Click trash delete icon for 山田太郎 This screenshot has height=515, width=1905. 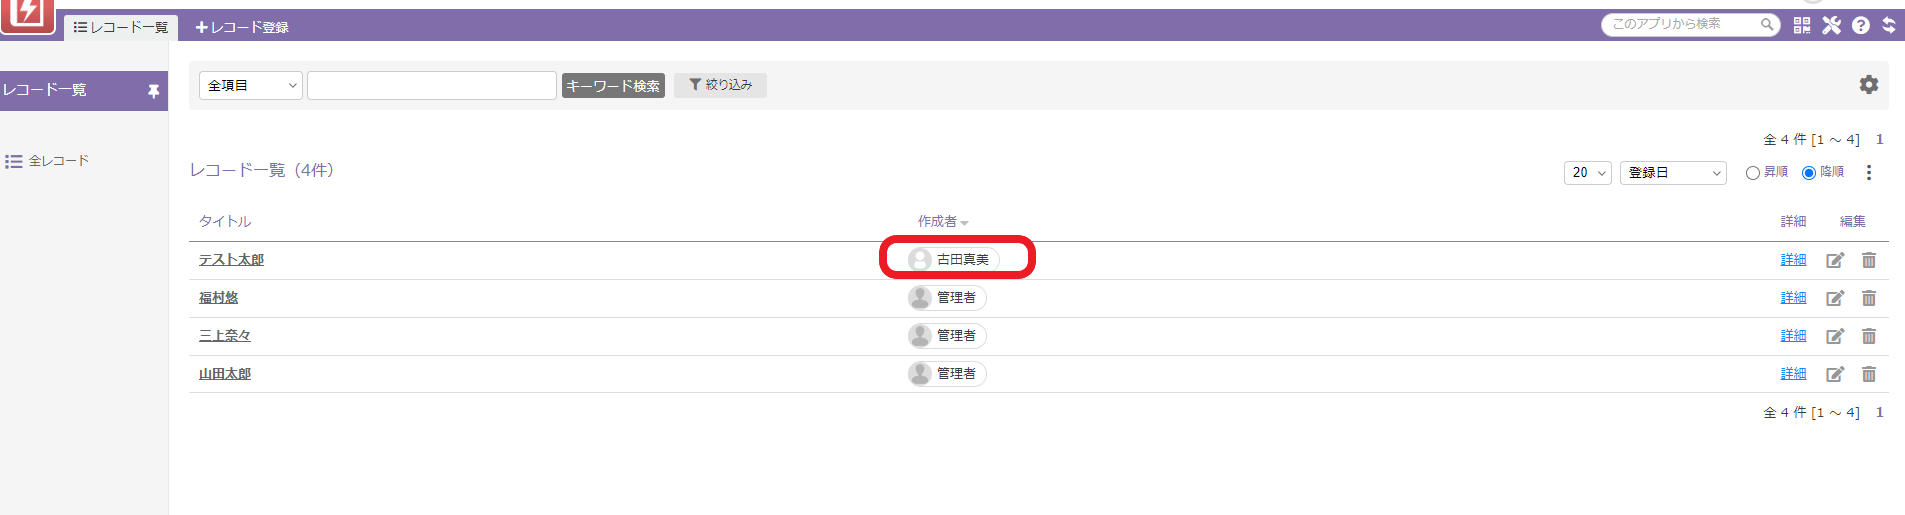point(1868,374)
